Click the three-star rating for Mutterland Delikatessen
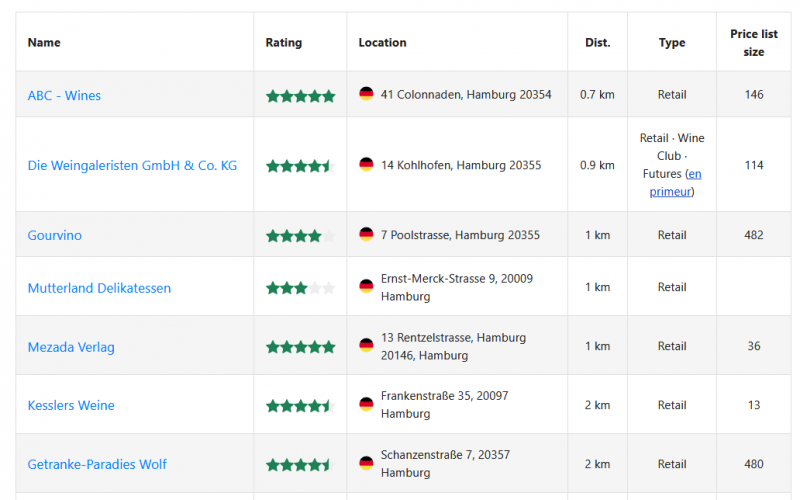This screenshot has height=500, width=800. pos(301,288)
